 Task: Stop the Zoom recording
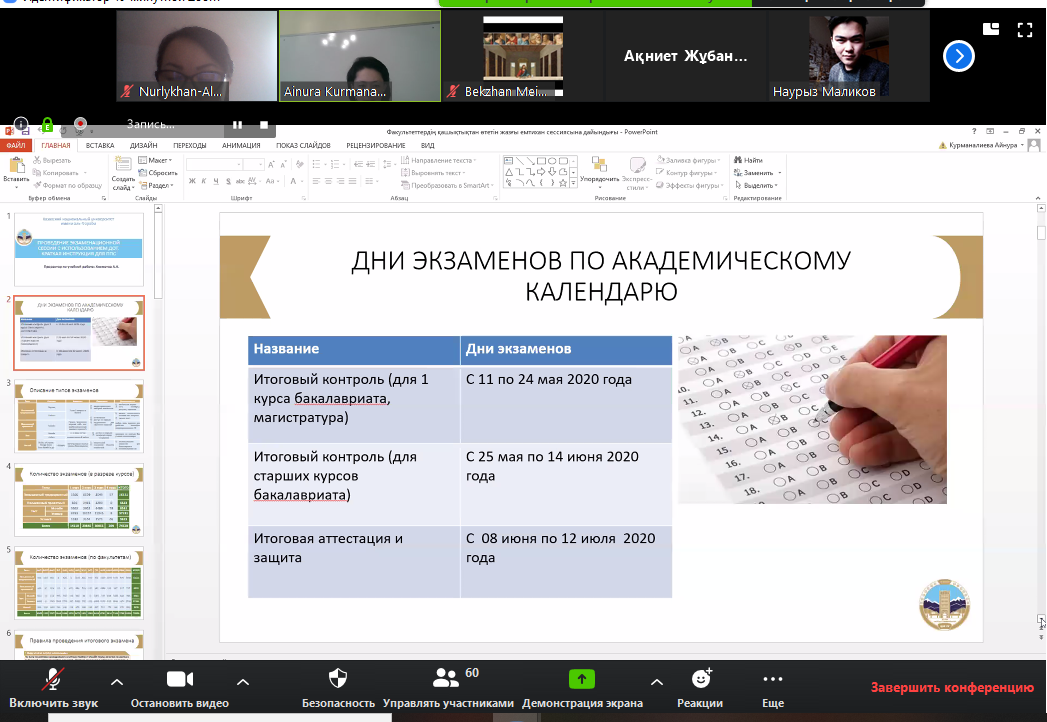264,125
